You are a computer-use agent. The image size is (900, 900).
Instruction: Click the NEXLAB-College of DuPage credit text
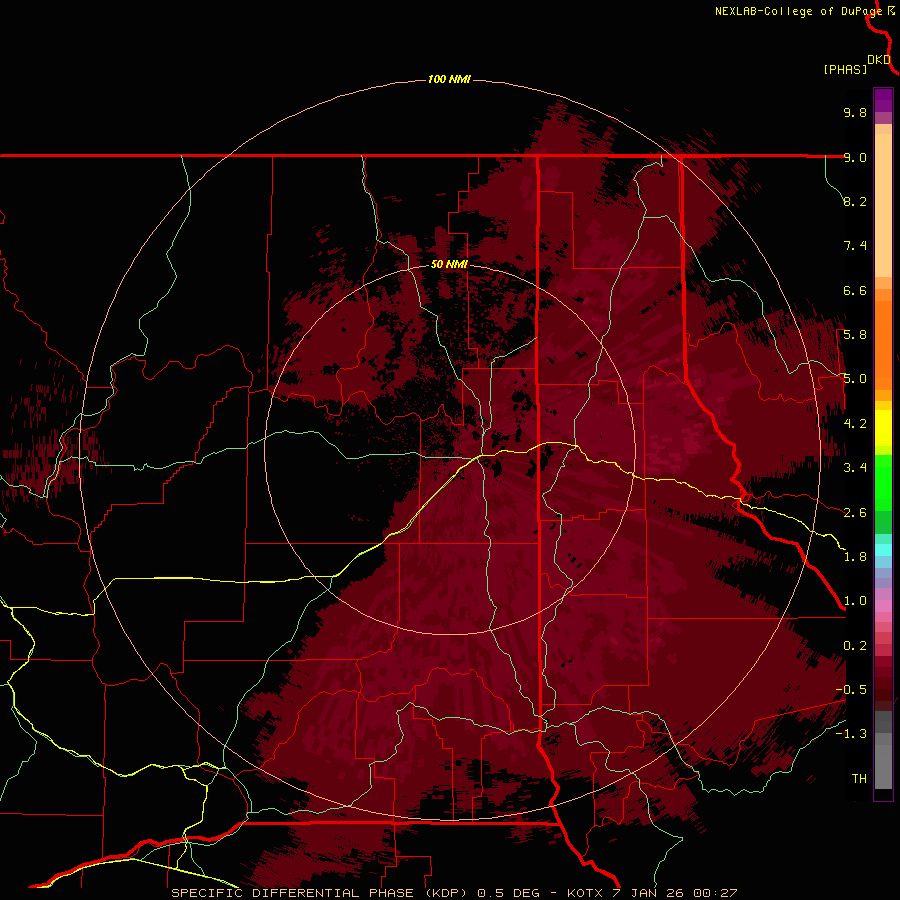click(x=800, y=11)
